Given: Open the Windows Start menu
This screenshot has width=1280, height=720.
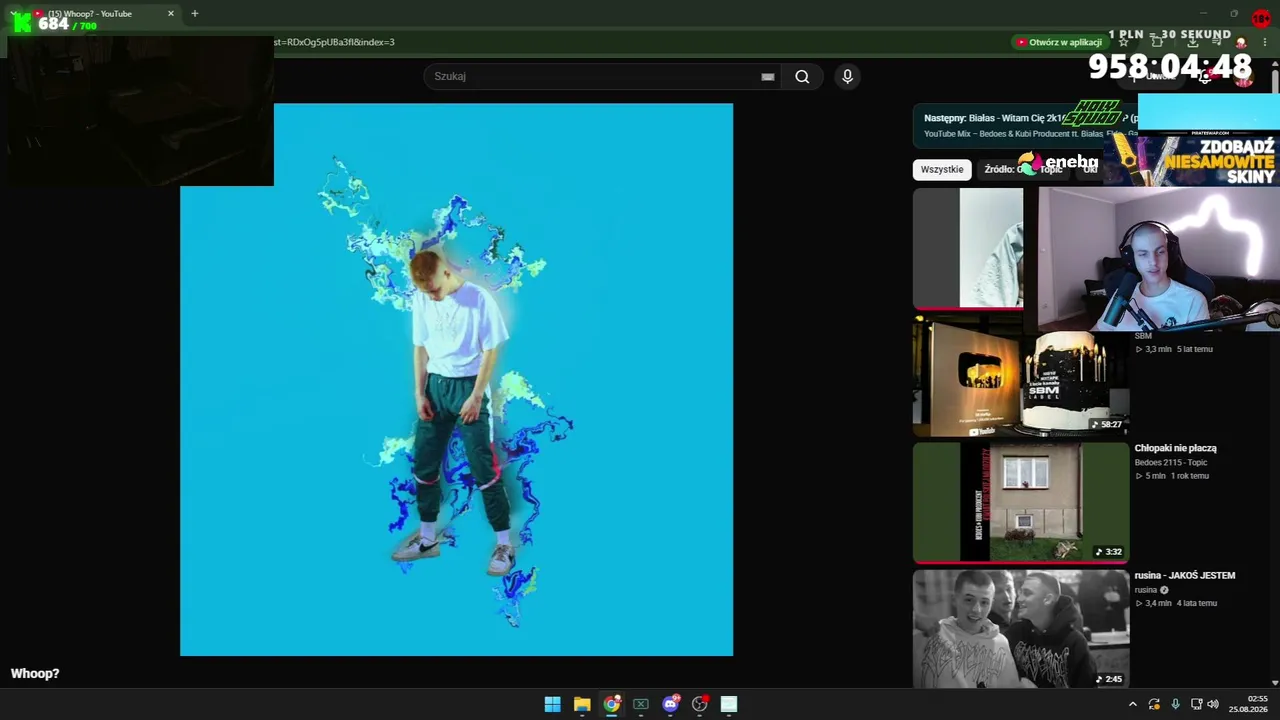Looking at the screenshot, I should [552, 704].
